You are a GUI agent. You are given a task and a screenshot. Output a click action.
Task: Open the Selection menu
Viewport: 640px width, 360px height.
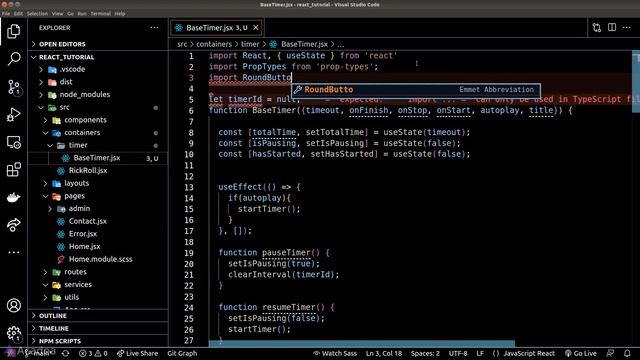[x=37, y=13]
